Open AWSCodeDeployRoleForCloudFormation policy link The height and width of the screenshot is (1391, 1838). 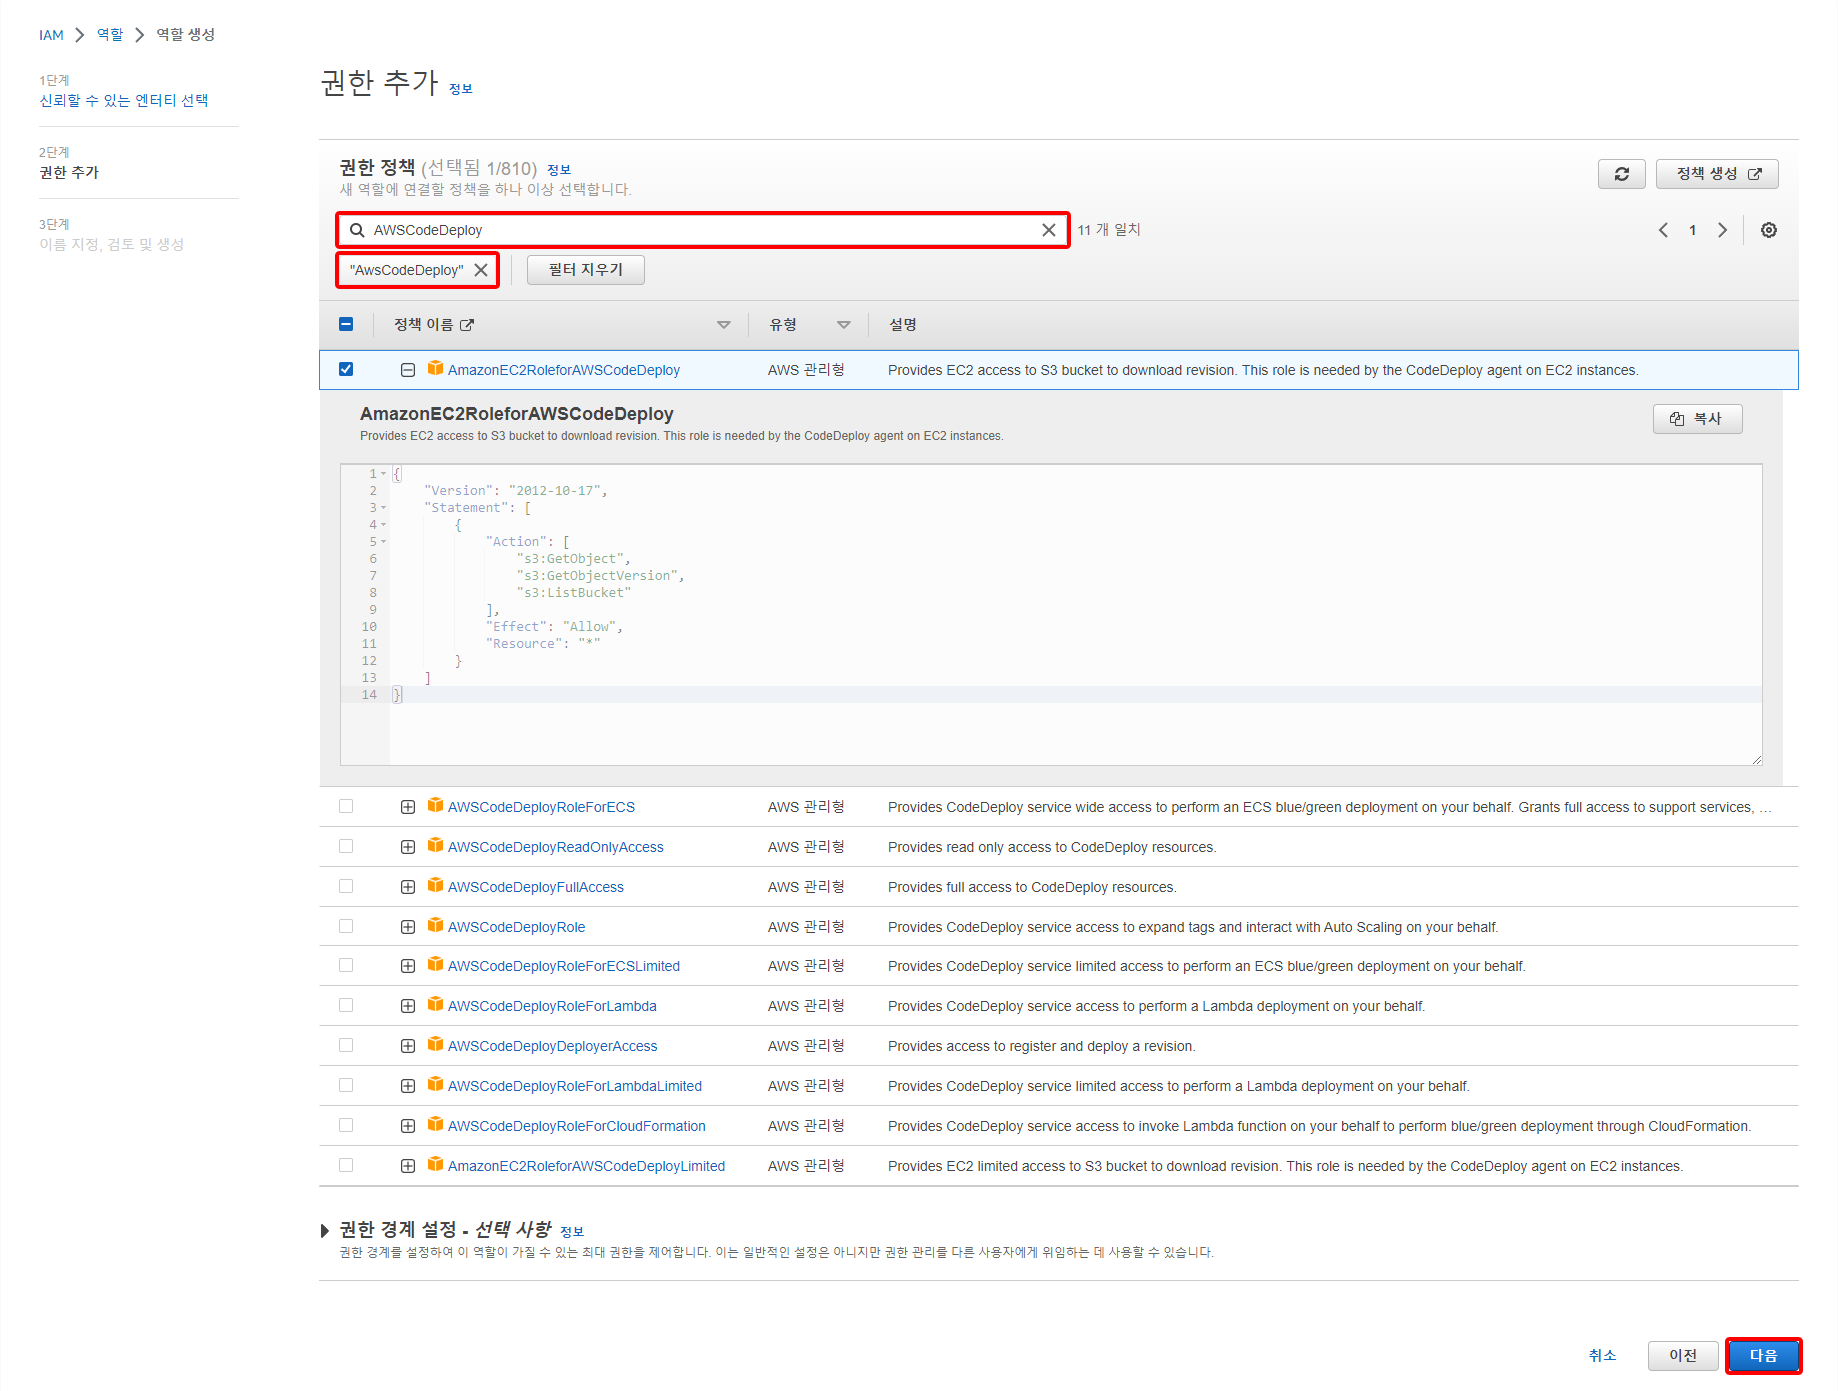pyautogui.click(x=576, y=1126)
